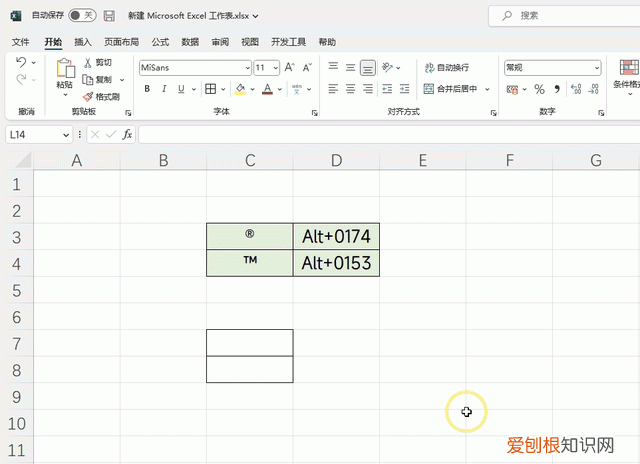Open Conditional Formatting icon
This screenshot has width=640, height=464.
point(629,67)
